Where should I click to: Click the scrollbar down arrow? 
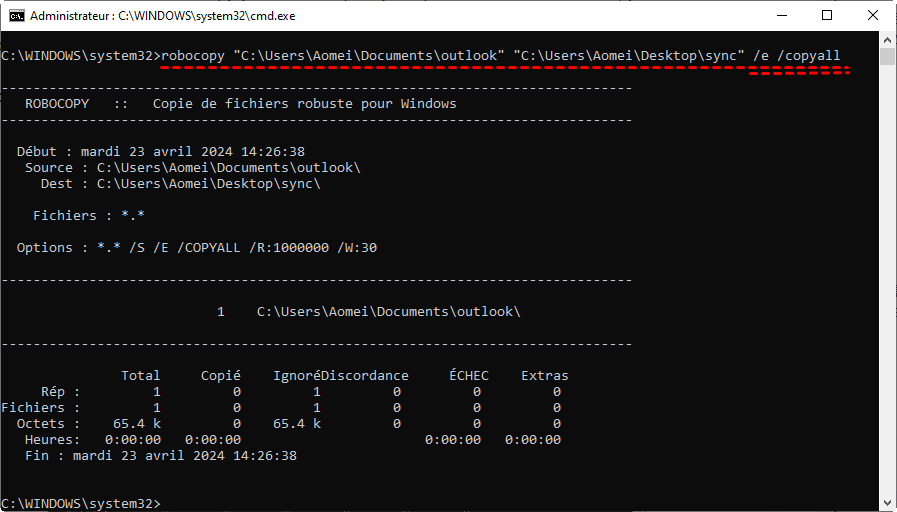[x=887, y=503]
